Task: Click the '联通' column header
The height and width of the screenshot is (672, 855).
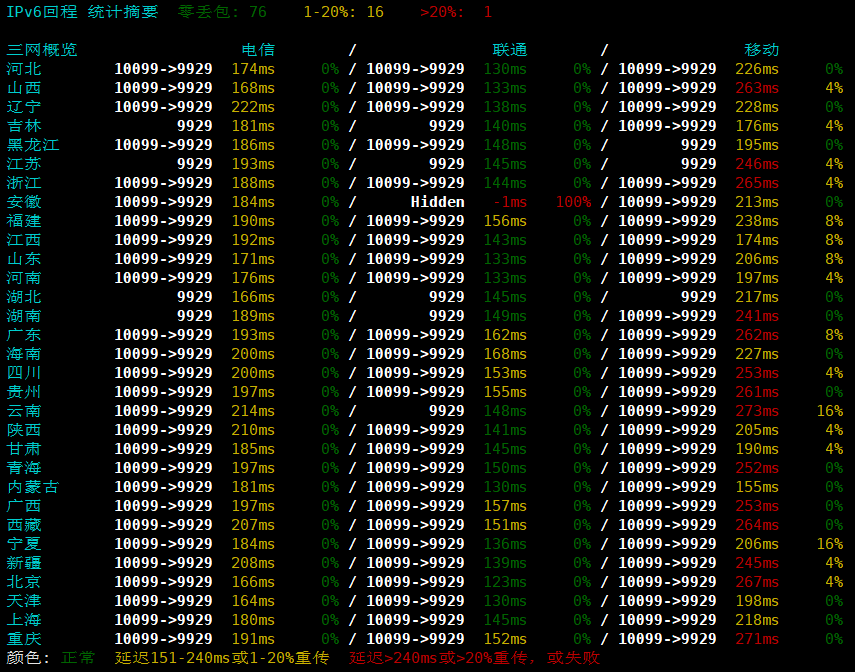Action: click(510, 50)
